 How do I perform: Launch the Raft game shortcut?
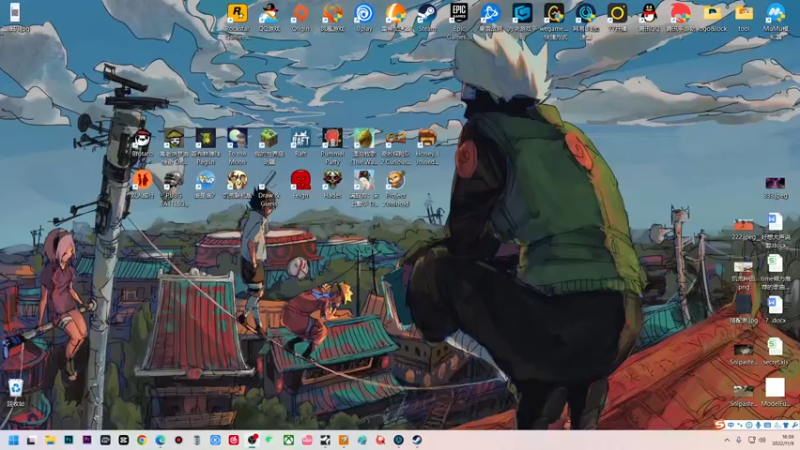(301, 139)
